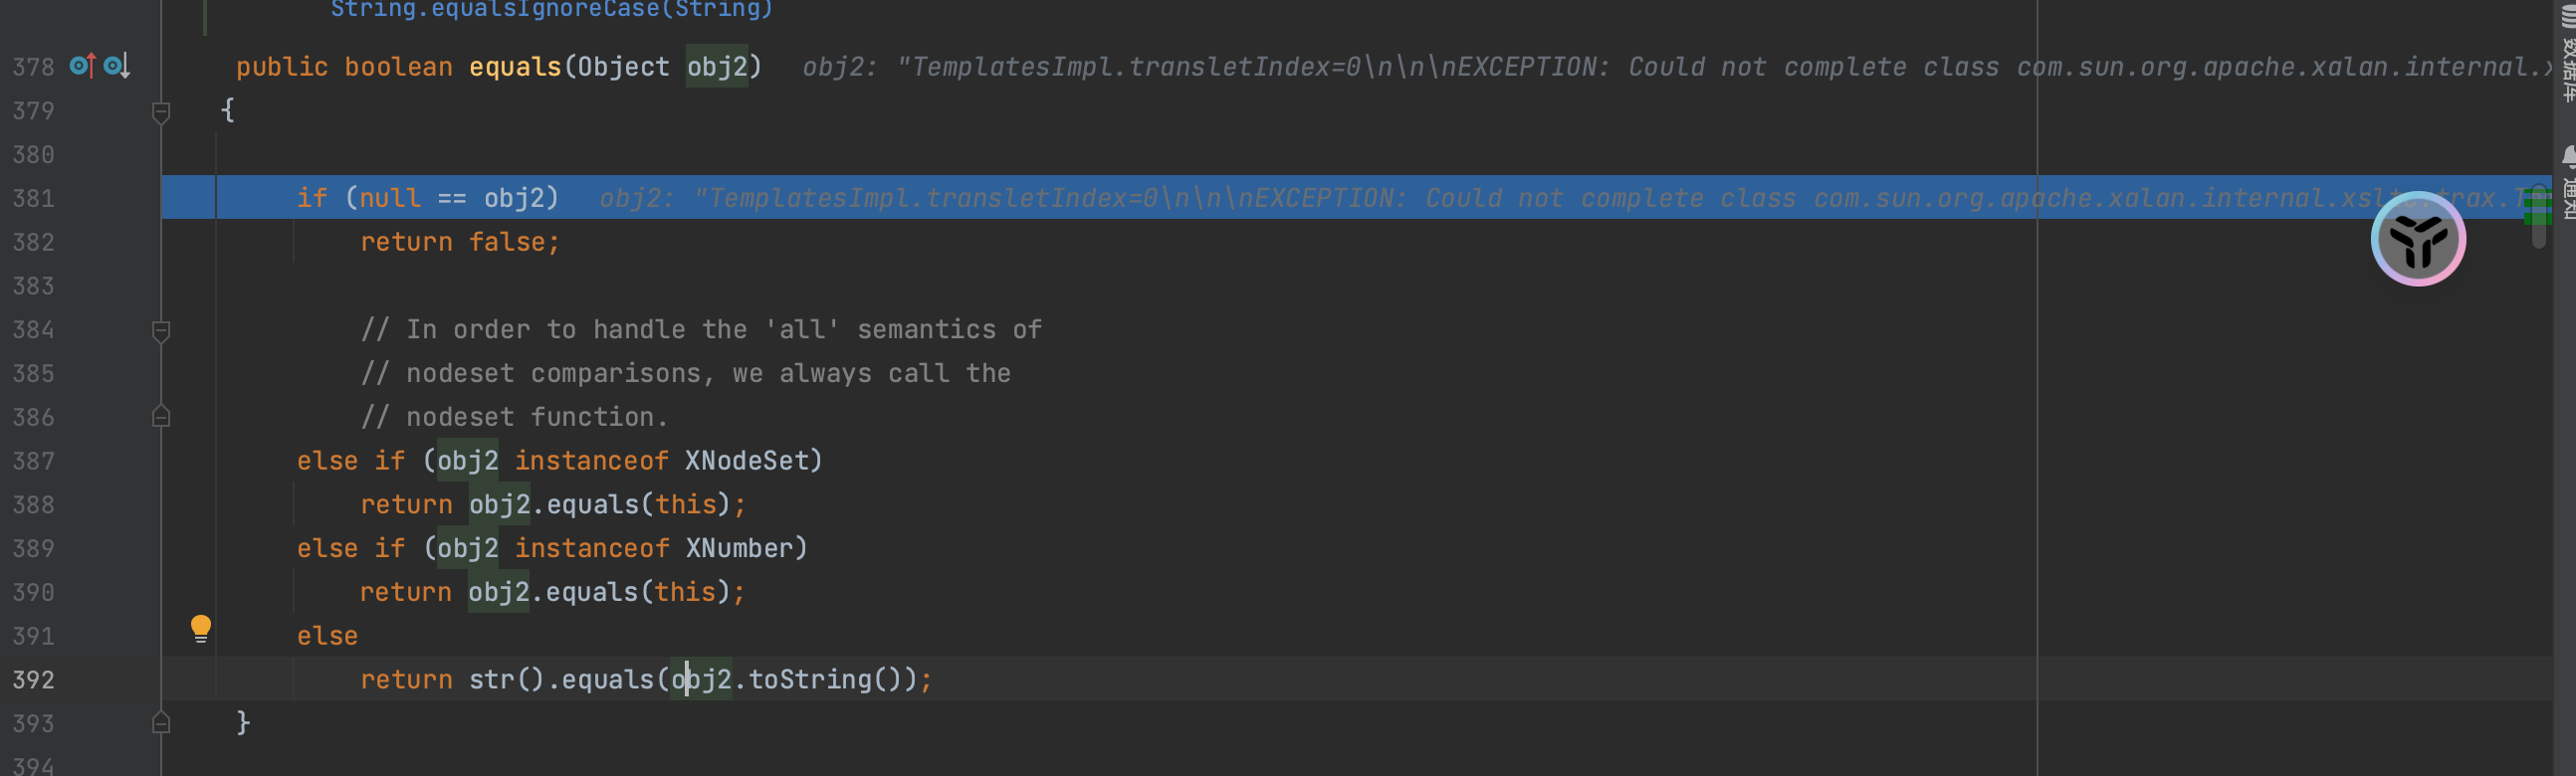Click the comment block end fold marker at line 386
Image resolution: width=2576 pixels, height=776 pixels.
(161, 417)
